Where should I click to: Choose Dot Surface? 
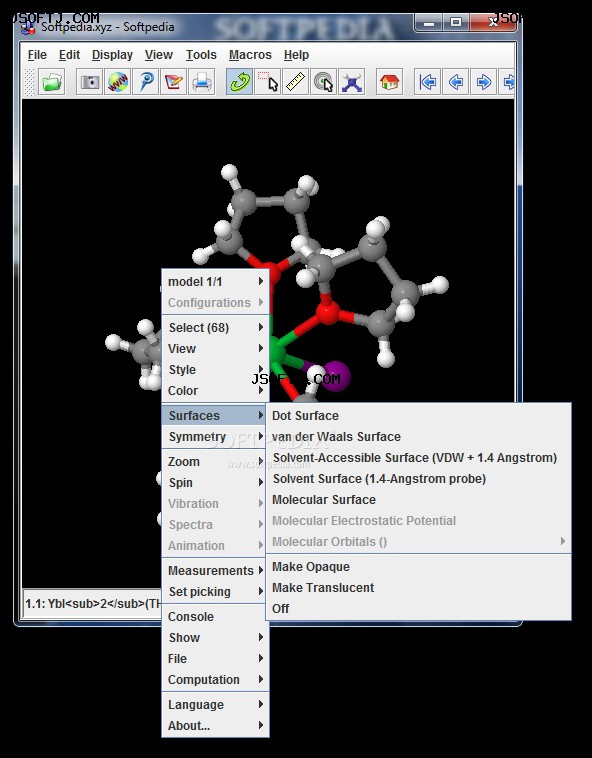pos(419,416)
